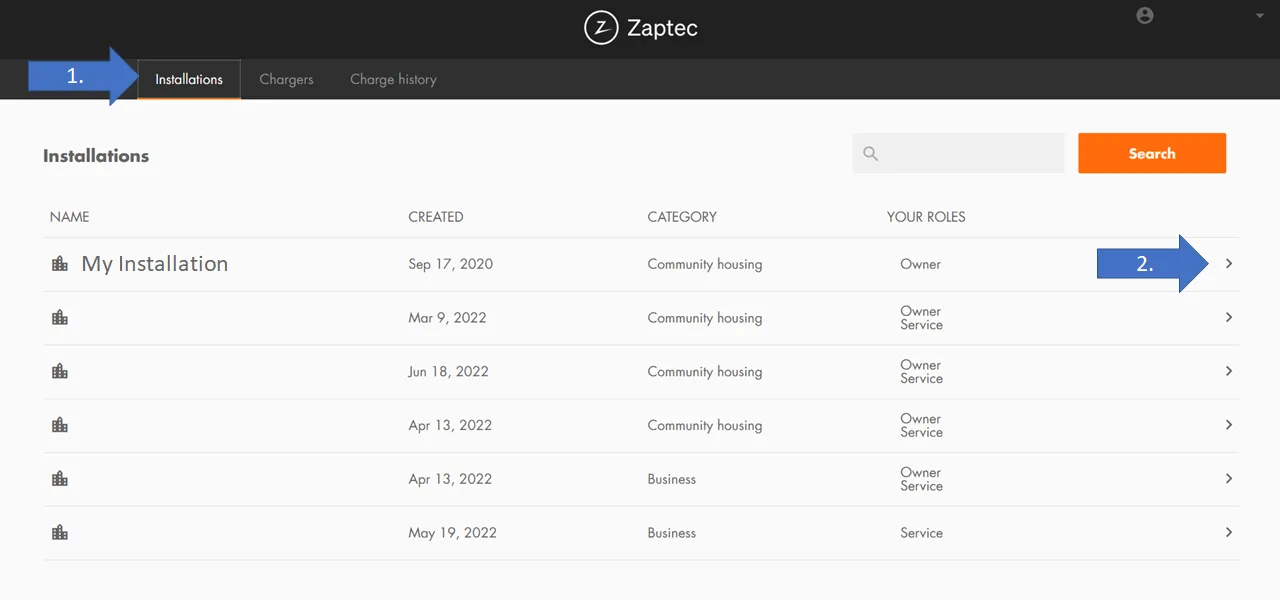Click the NAME column header

(x=70, y=217)
